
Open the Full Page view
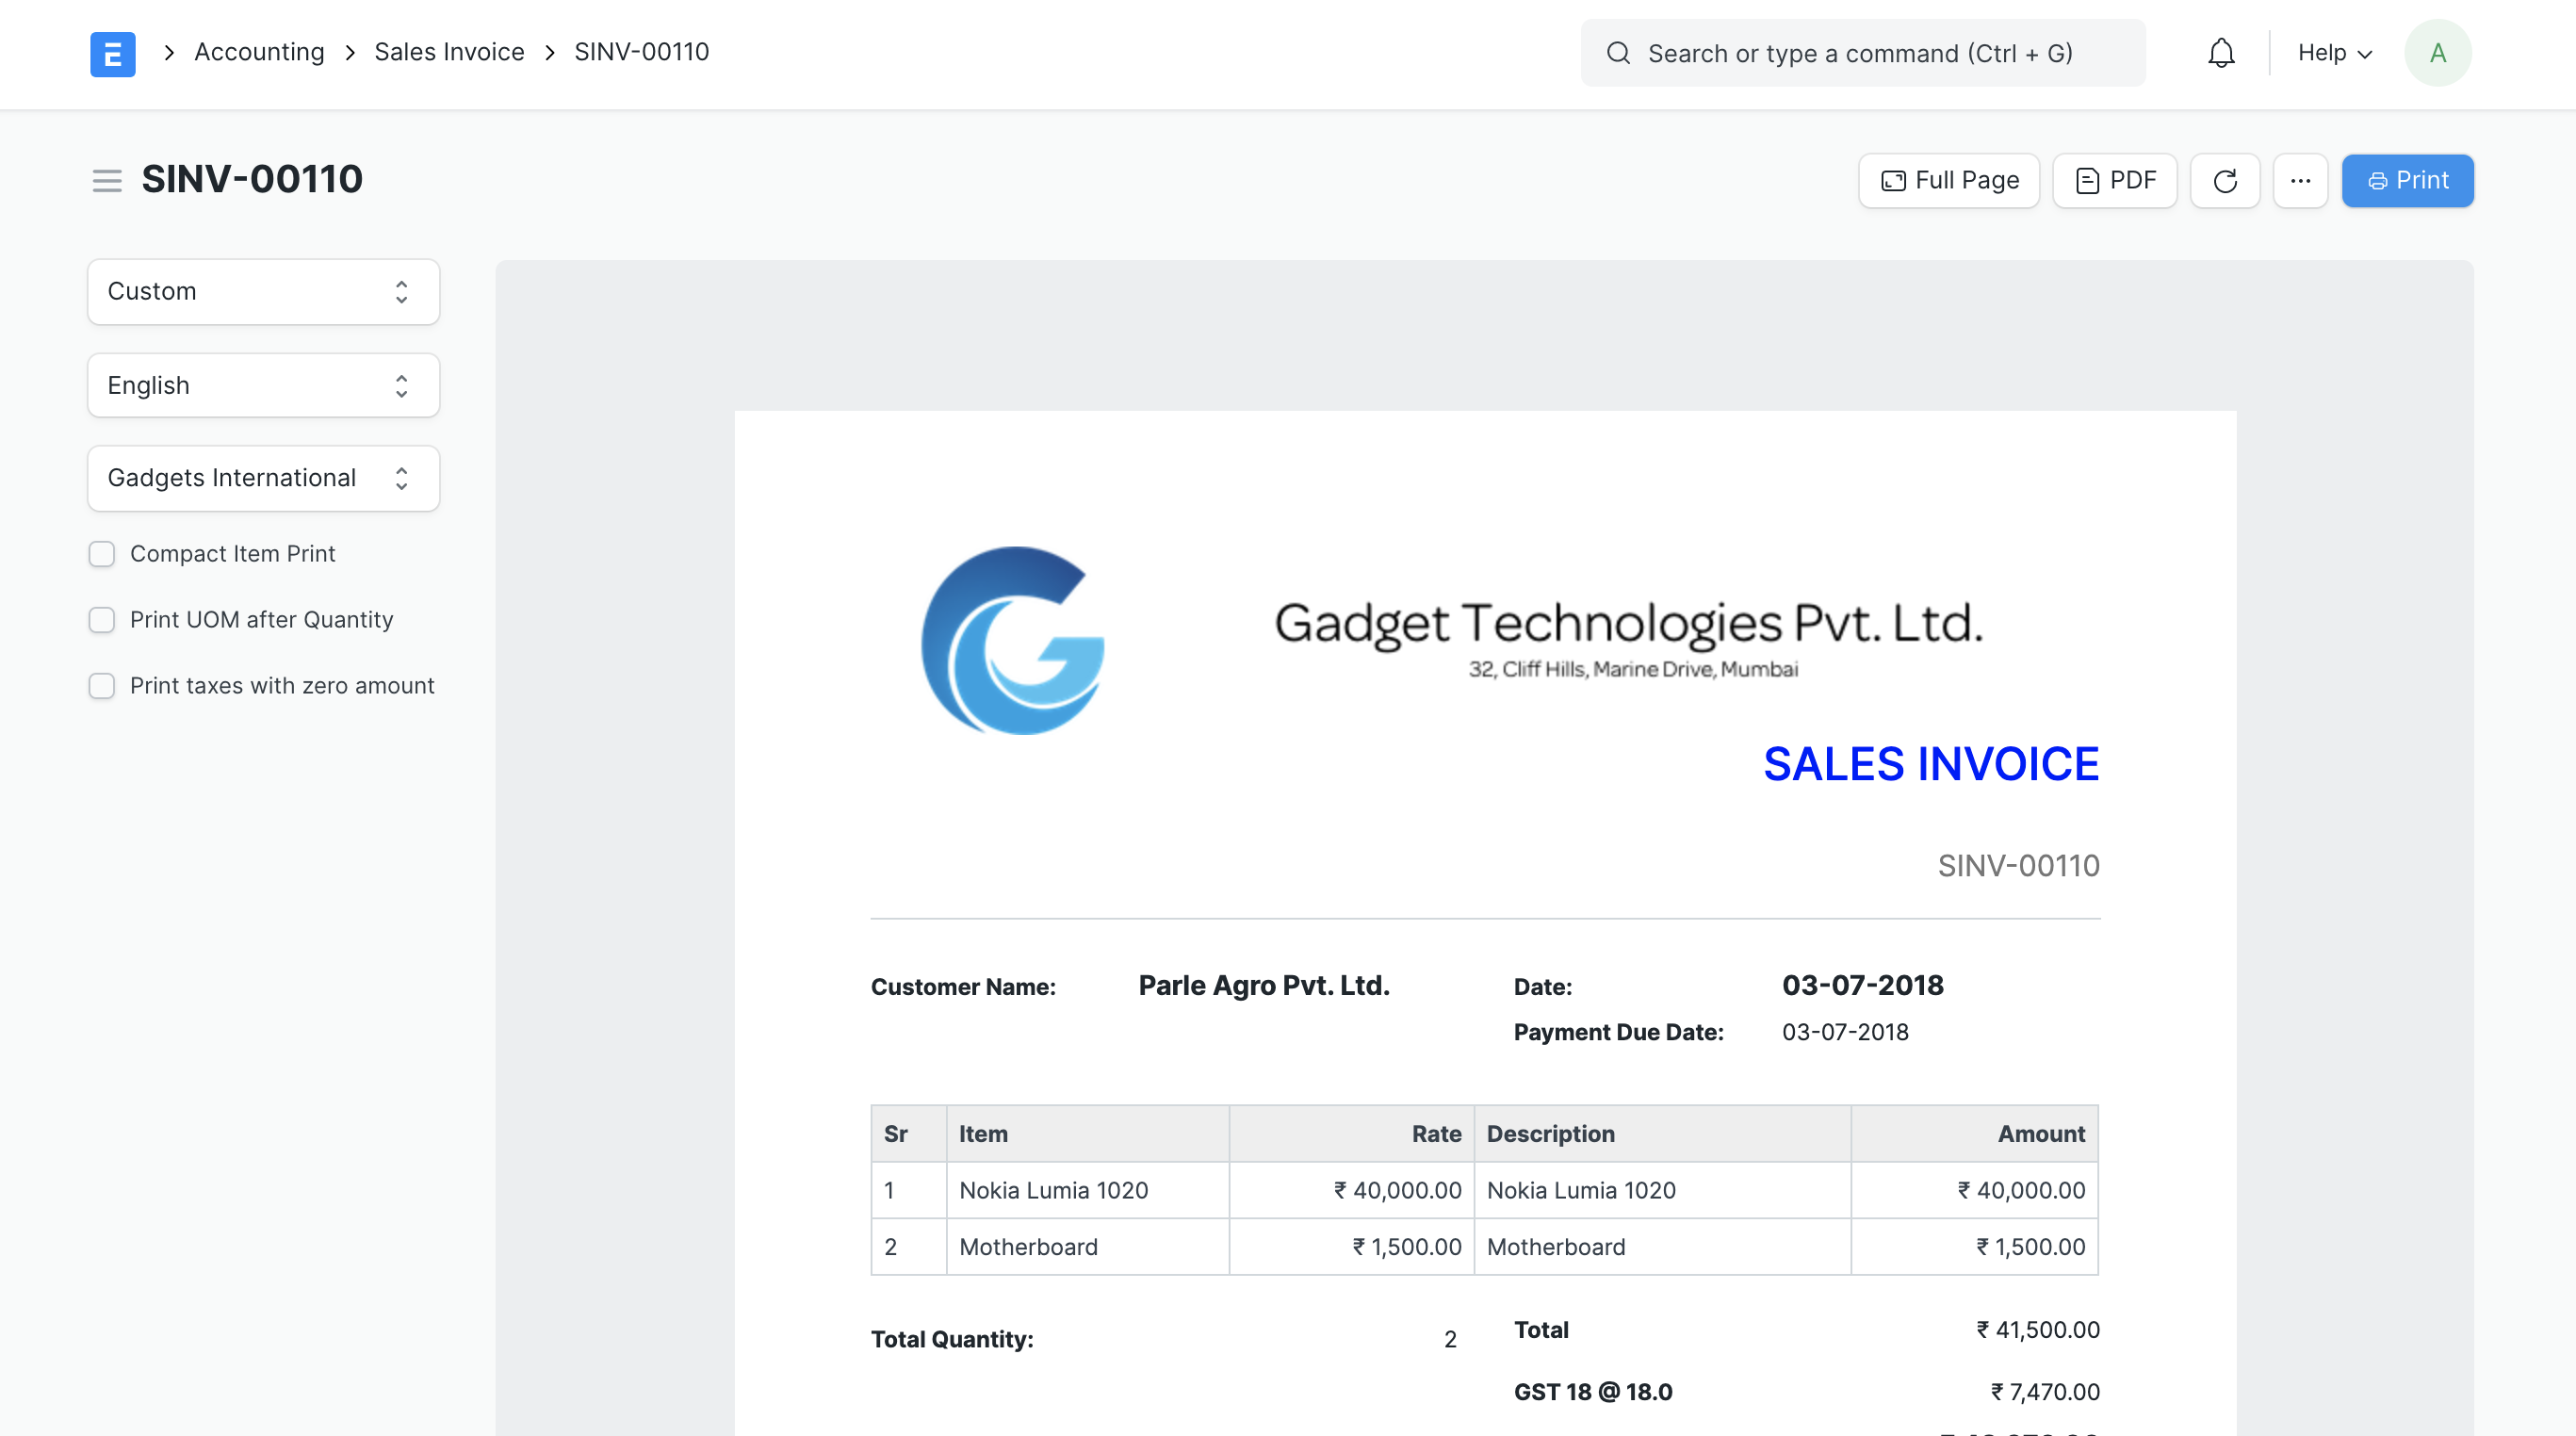coord(1948,181)
